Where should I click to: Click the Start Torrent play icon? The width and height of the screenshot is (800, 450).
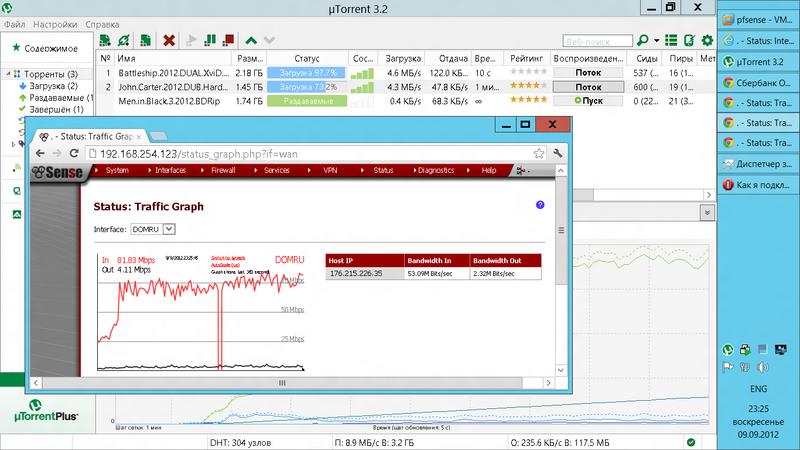[192, 40]
